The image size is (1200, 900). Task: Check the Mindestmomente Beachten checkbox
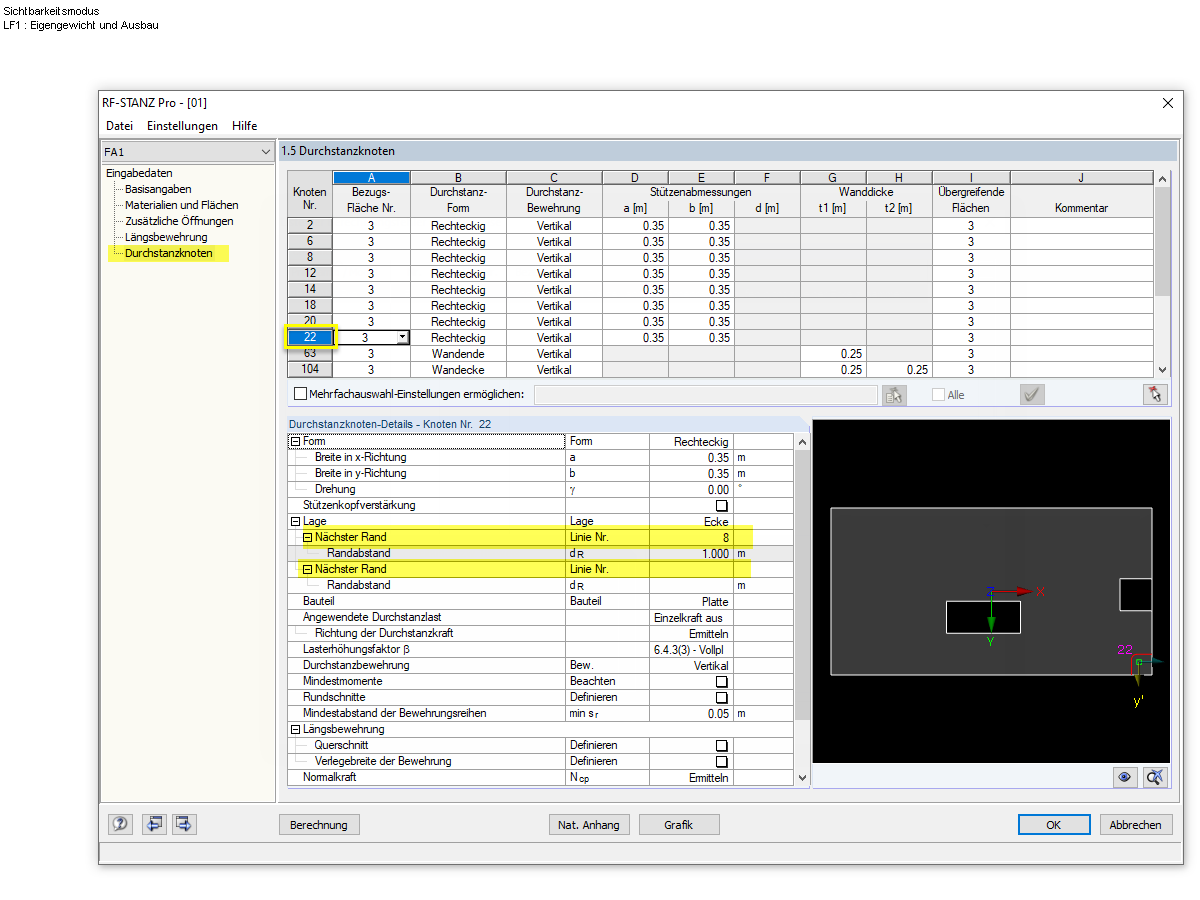click(x=722, y=682)
